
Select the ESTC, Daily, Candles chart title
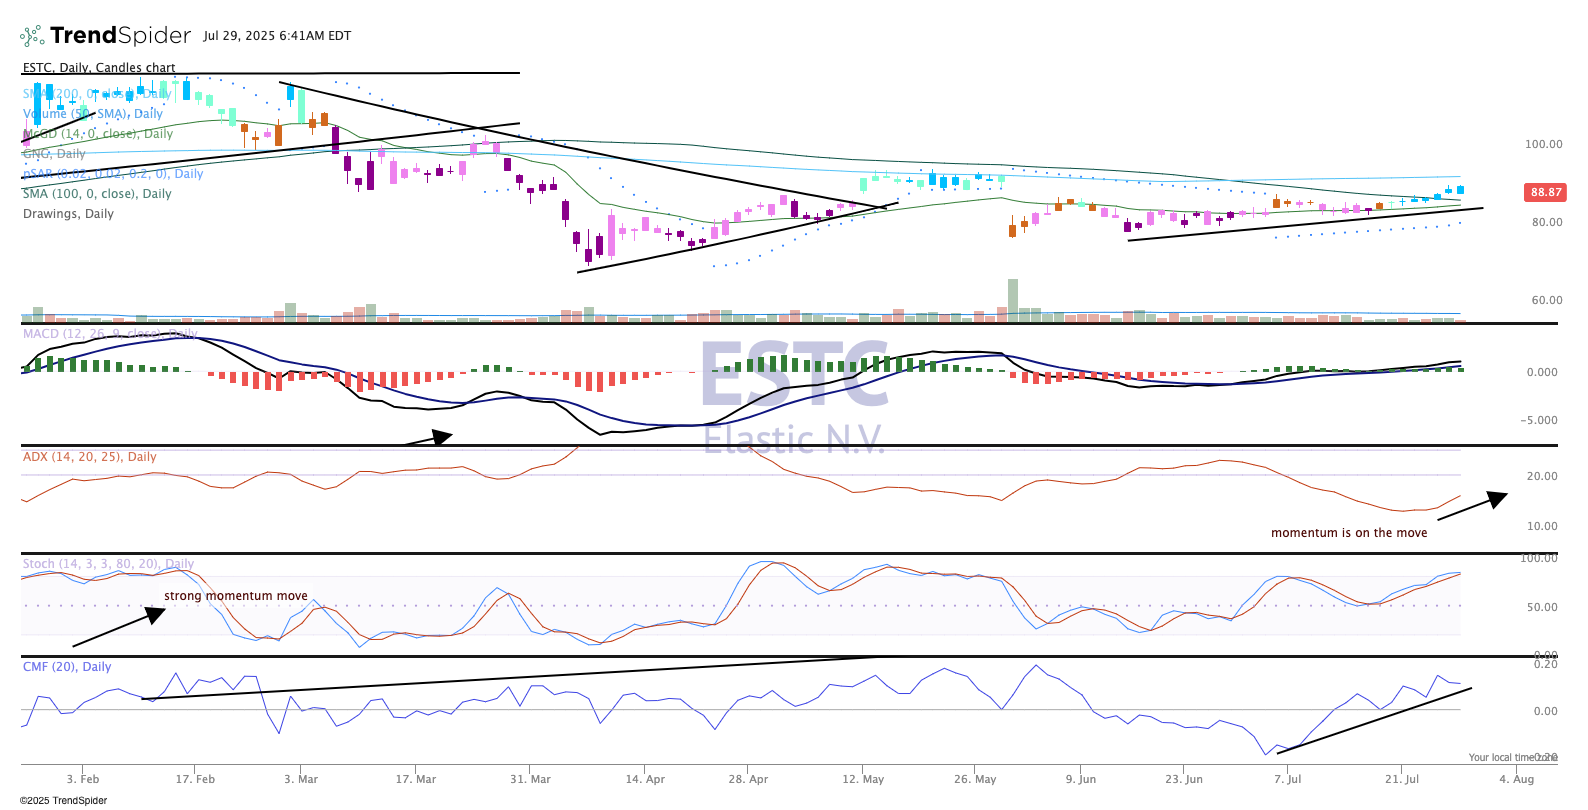[99, 68]
